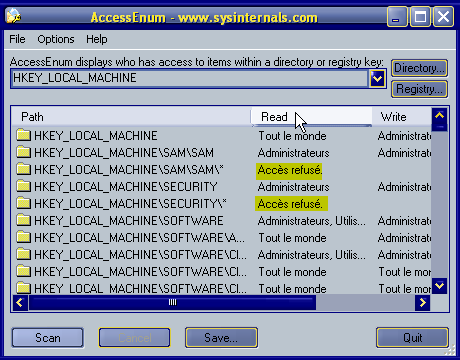Open the Options menu
This screenshot has height=360, width=460.
[56, 39]
